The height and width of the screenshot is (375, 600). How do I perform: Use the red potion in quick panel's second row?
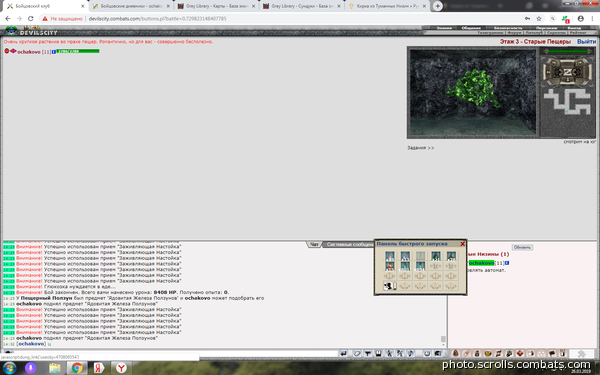tap(390, 266)
